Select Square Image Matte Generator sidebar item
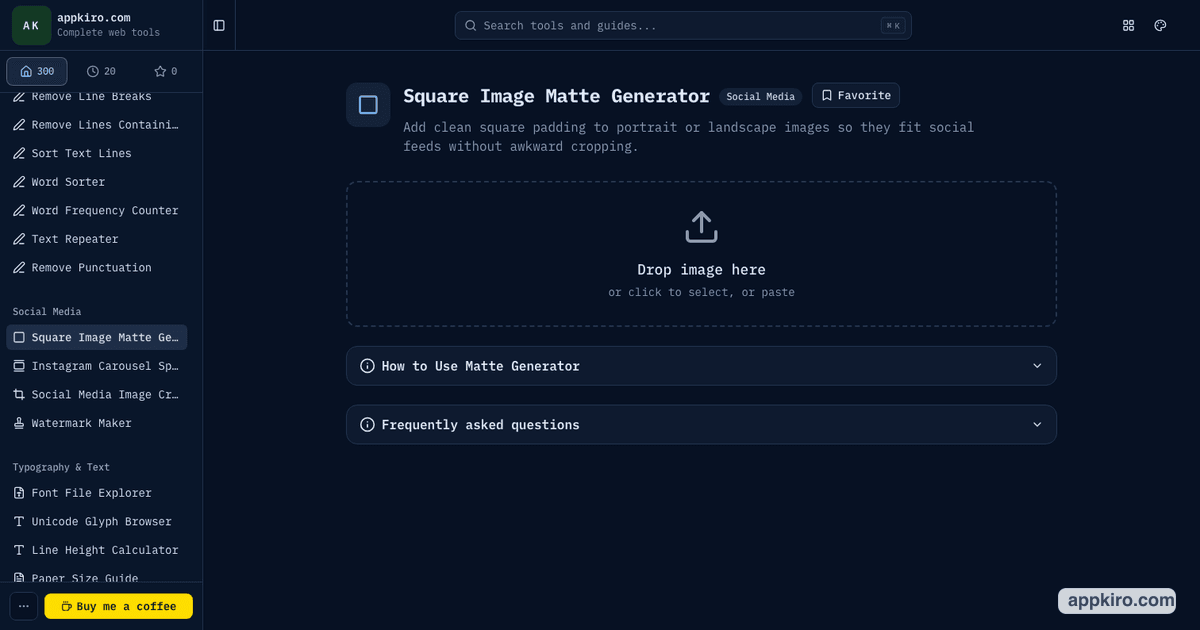1200x630 pixels. point(97,337)
